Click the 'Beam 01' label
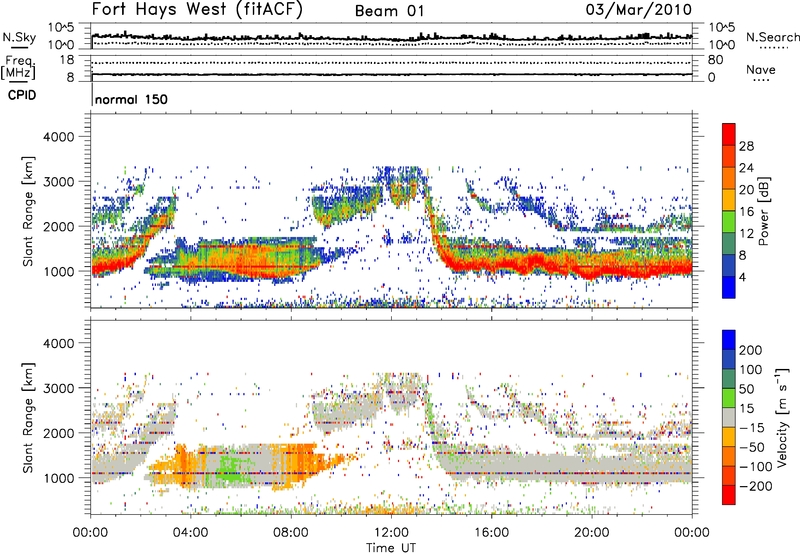This screenshot has width=800, height=554. [389, 11]
